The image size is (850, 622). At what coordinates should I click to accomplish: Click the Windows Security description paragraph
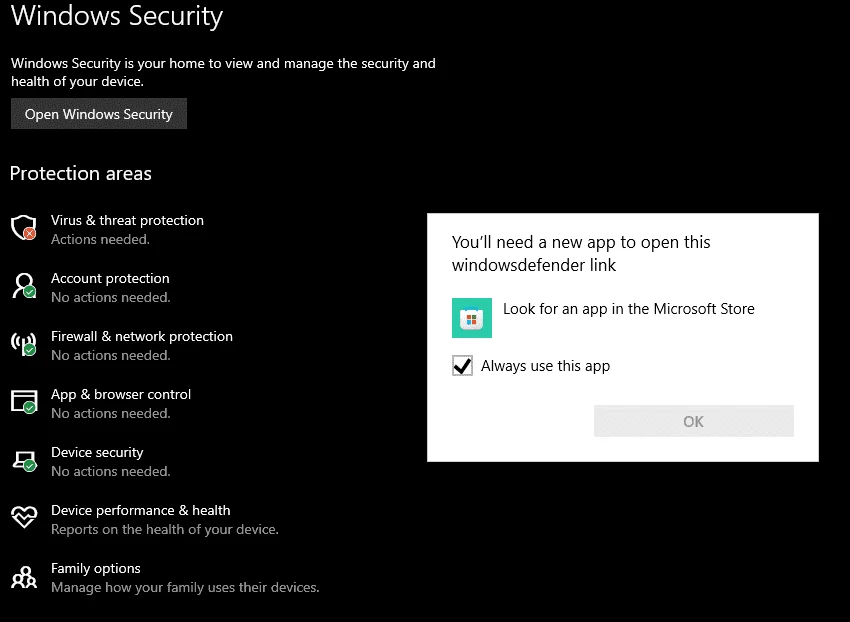click(223, 72)
